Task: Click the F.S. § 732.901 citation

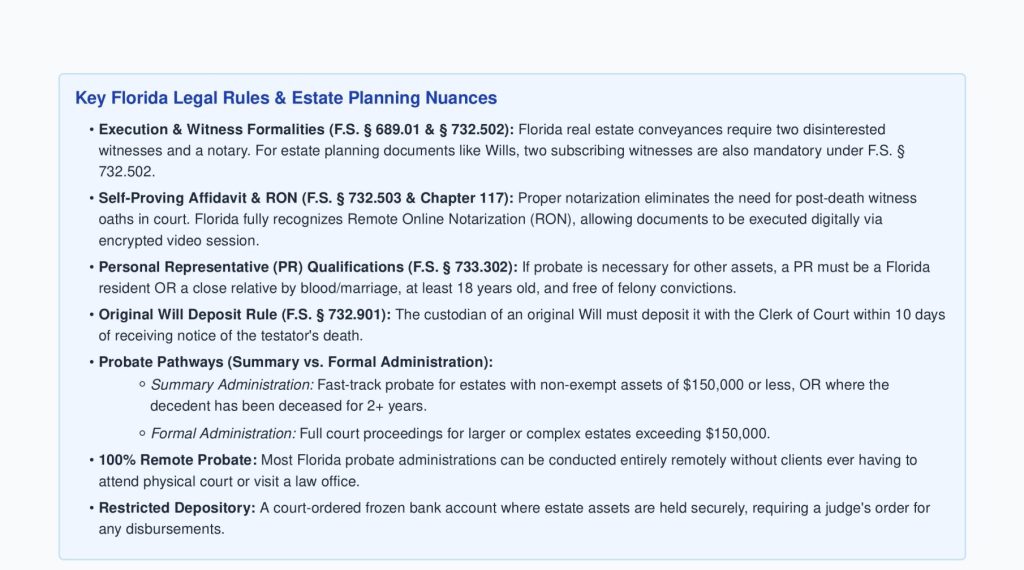Action: coord(336,315)
